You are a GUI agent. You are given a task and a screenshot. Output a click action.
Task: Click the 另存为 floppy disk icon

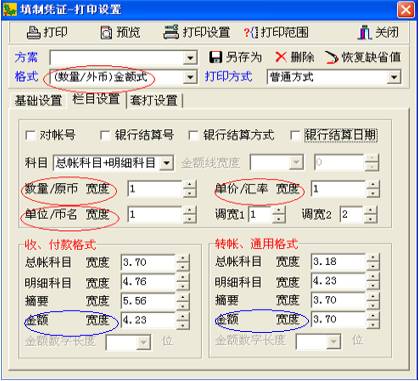216,57
